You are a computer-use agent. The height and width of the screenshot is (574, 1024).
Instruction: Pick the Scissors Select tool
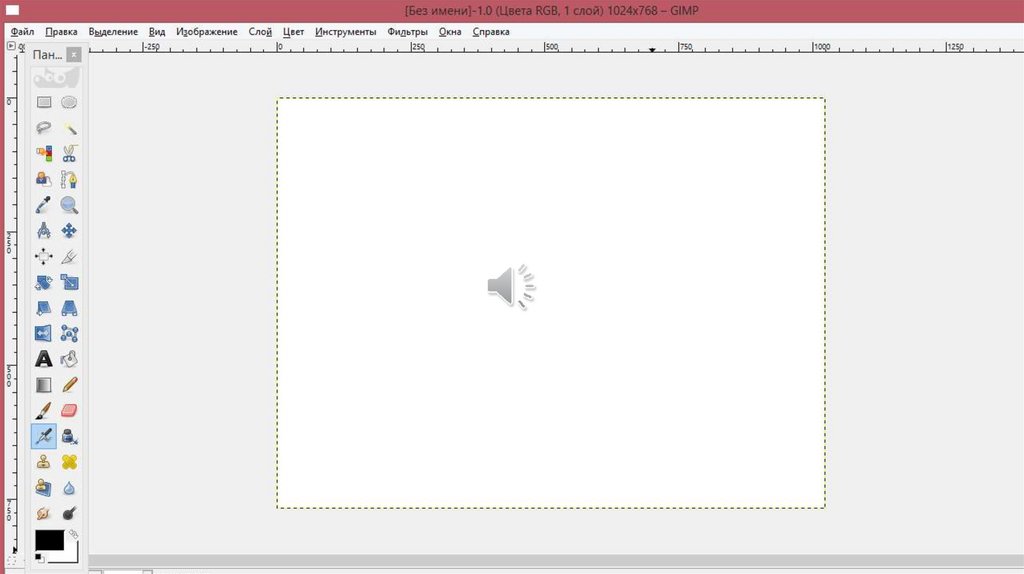click(x=69, y=154)
